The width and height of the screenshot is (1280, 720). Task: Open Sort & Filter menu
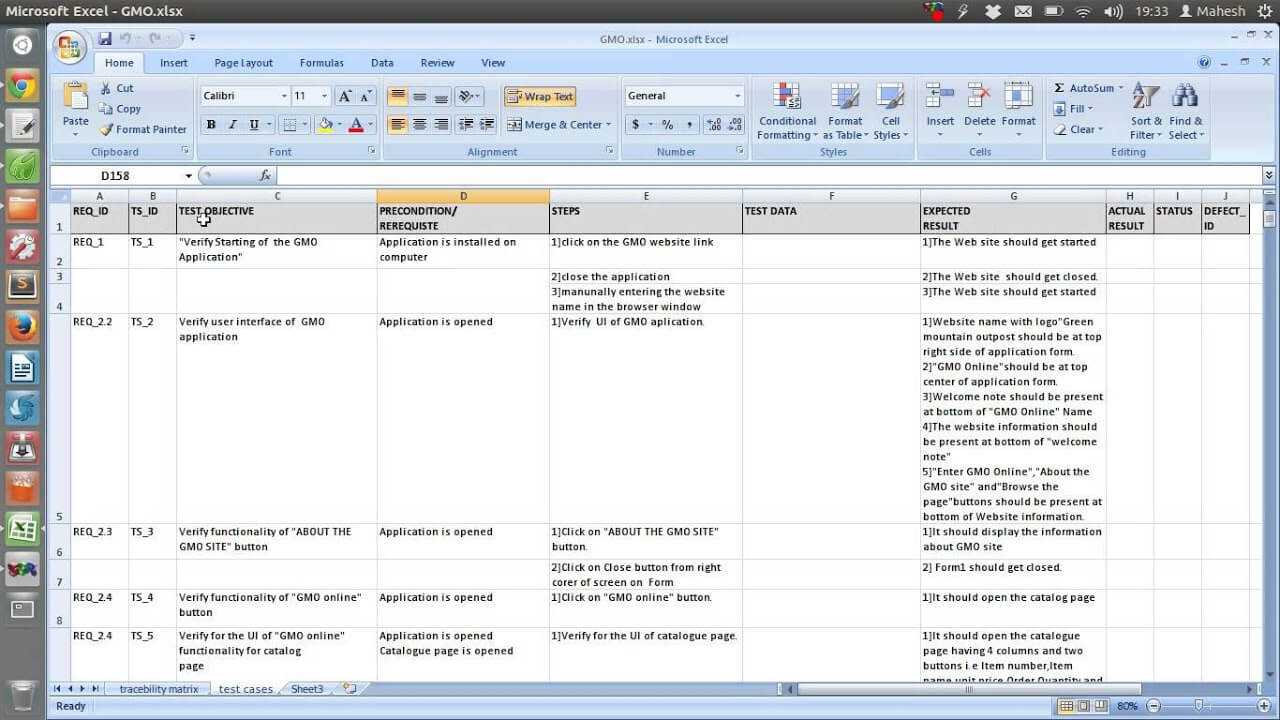(x=1146, y=111)
